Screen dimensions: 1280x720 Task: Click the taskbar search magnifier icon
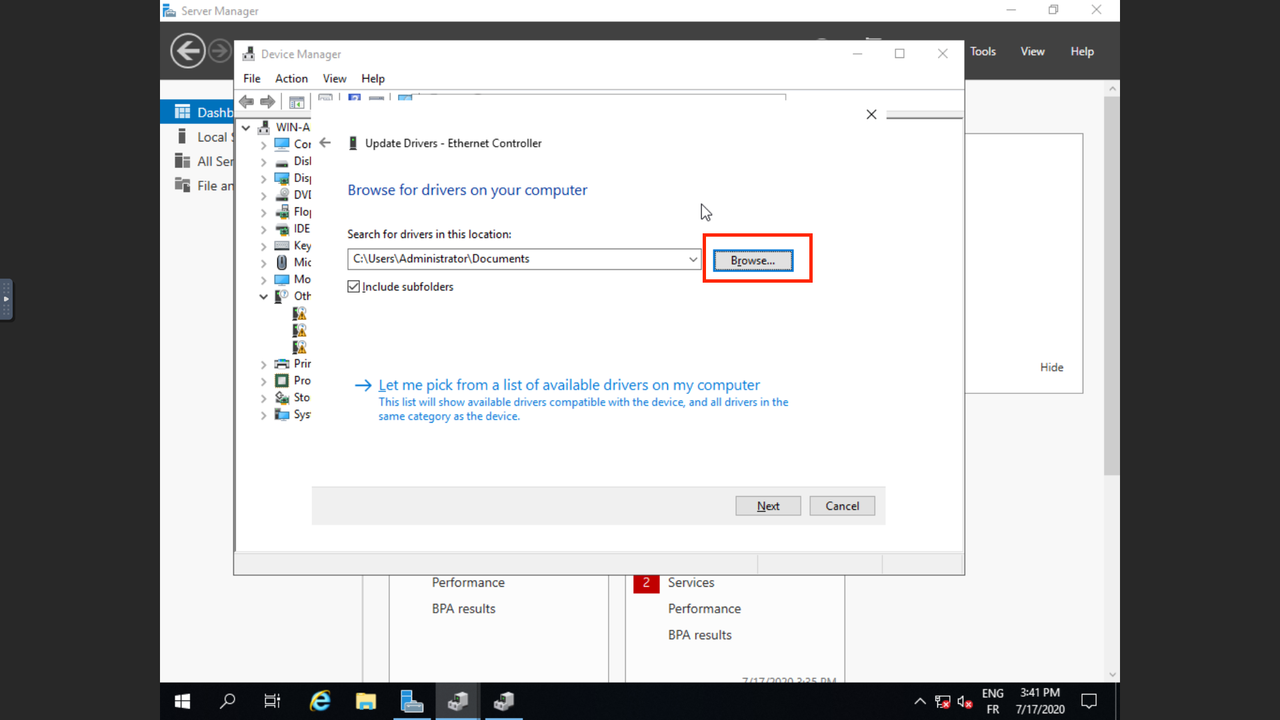[x=227, y=701]
